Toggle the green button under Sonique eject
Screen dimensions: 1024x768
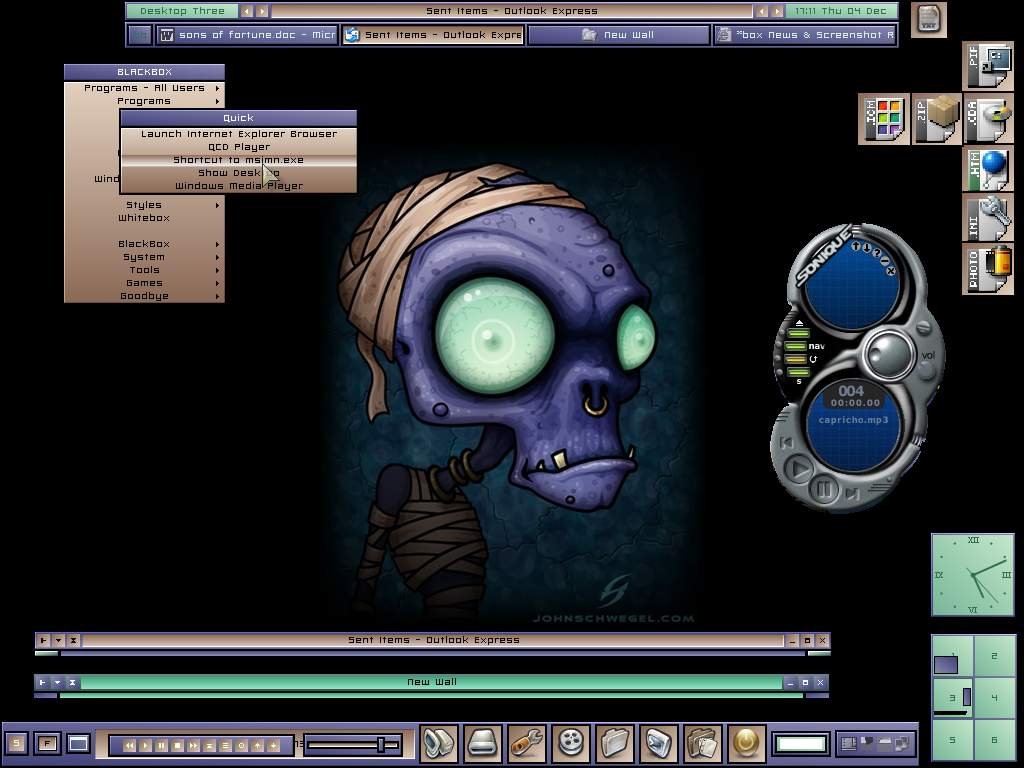[x=797, y=333]
